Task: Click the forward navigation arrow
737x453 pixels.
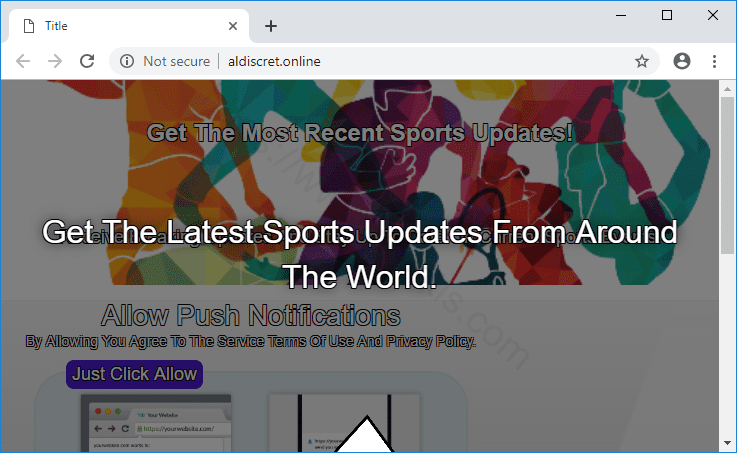Action: point(55,61)
